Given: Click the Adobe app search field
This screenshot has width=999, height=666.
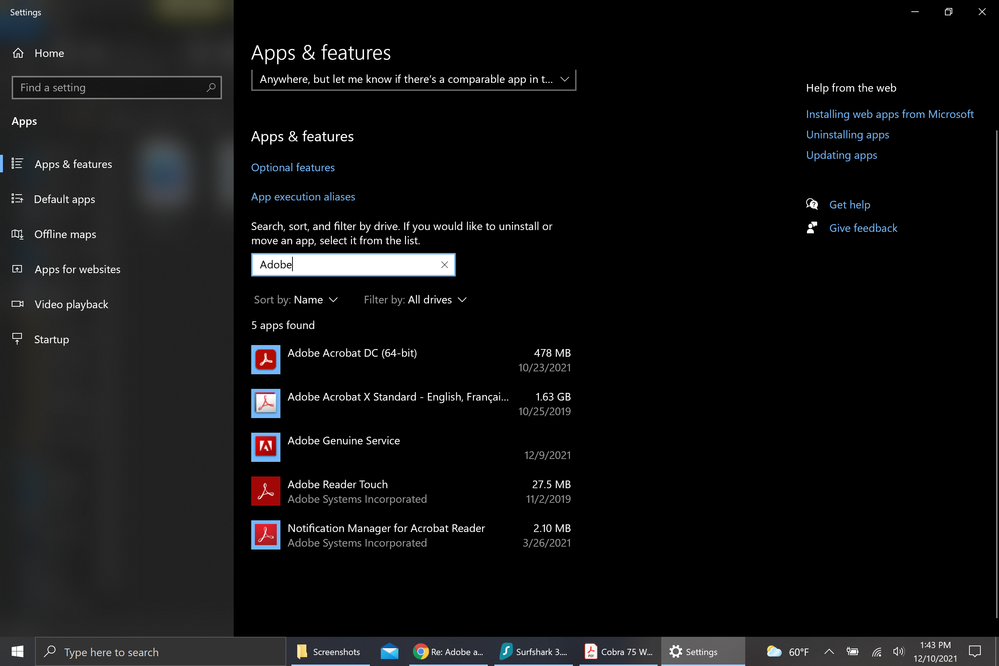Looking at the screenshot, I should click(x=353, y=264).
